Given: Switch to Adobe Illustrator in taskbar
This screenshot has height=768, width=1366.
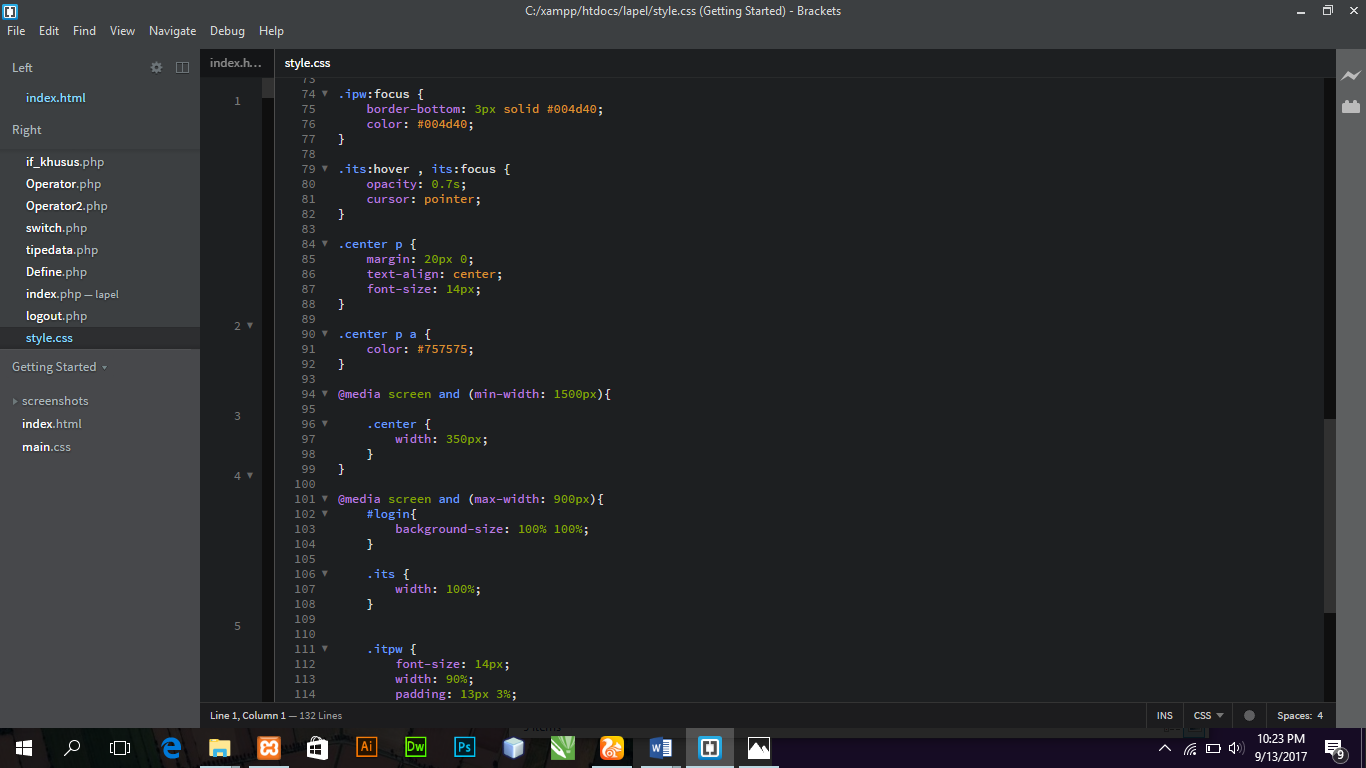Looking at the screenshot, I should [x=367, y=748].
